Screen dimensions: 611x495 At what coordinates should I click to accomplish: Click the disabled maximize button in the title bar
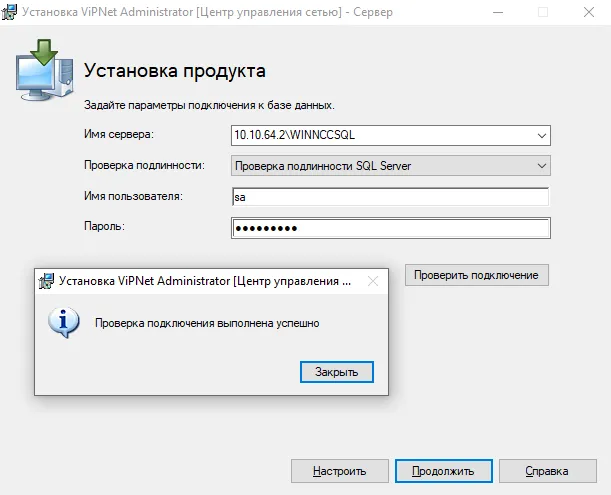click(543, 12)
